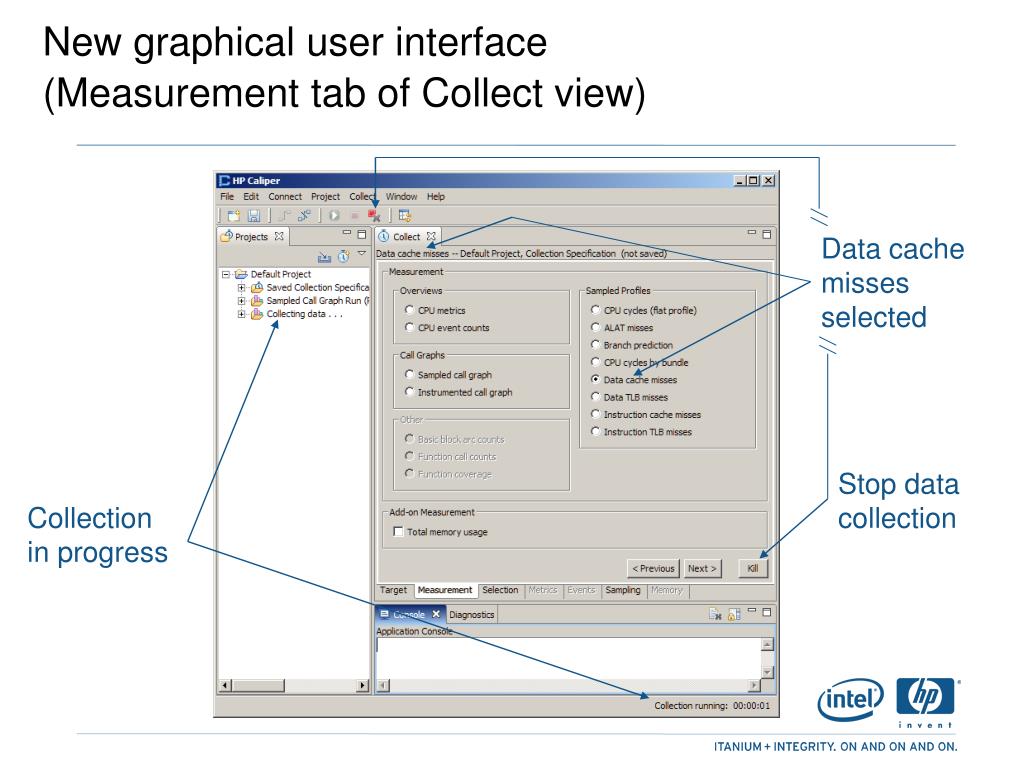Click the Next > button

coord(702,569)
